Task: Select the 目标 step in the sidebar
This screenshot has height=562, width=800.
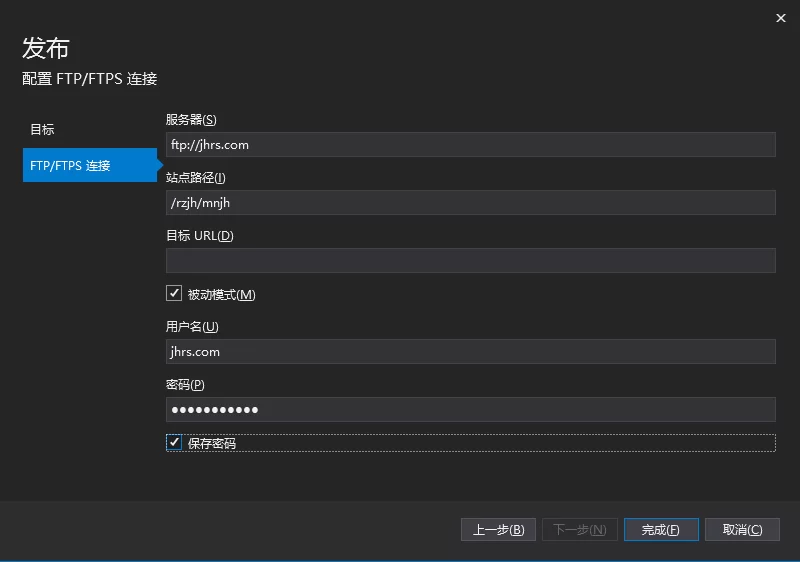Action: [42, 130]
